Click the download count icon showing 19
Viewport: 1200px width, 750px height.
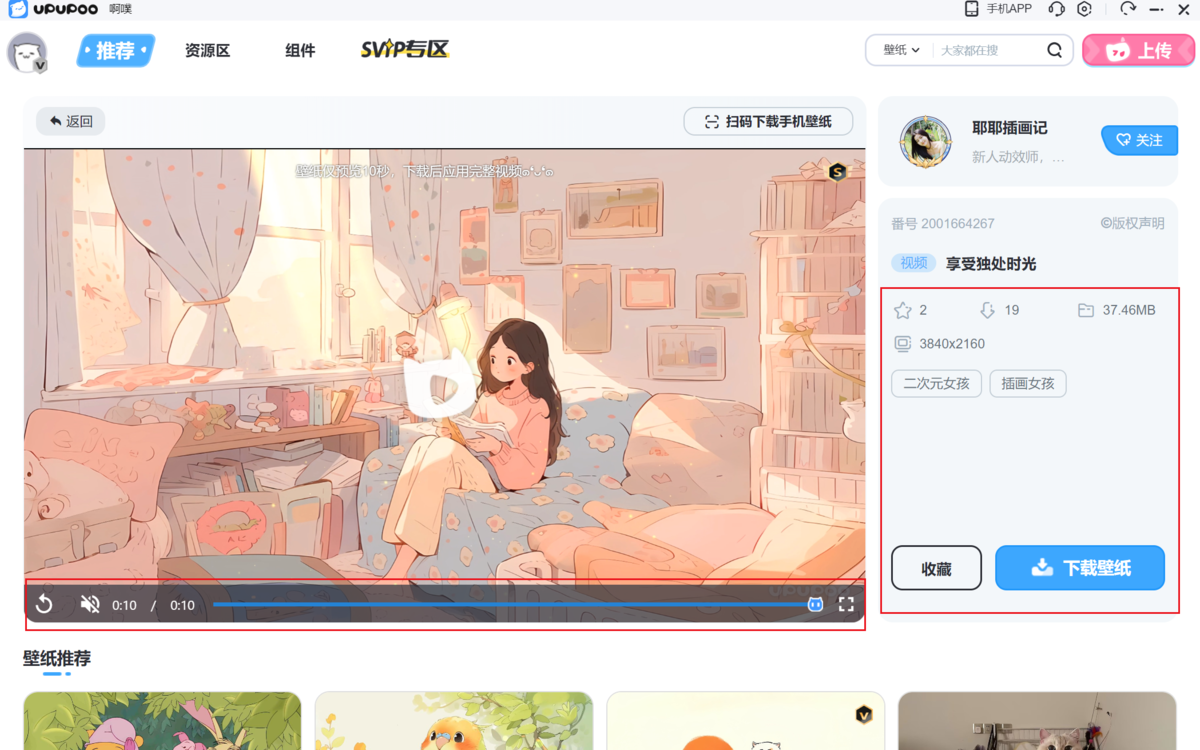point(988,310)
